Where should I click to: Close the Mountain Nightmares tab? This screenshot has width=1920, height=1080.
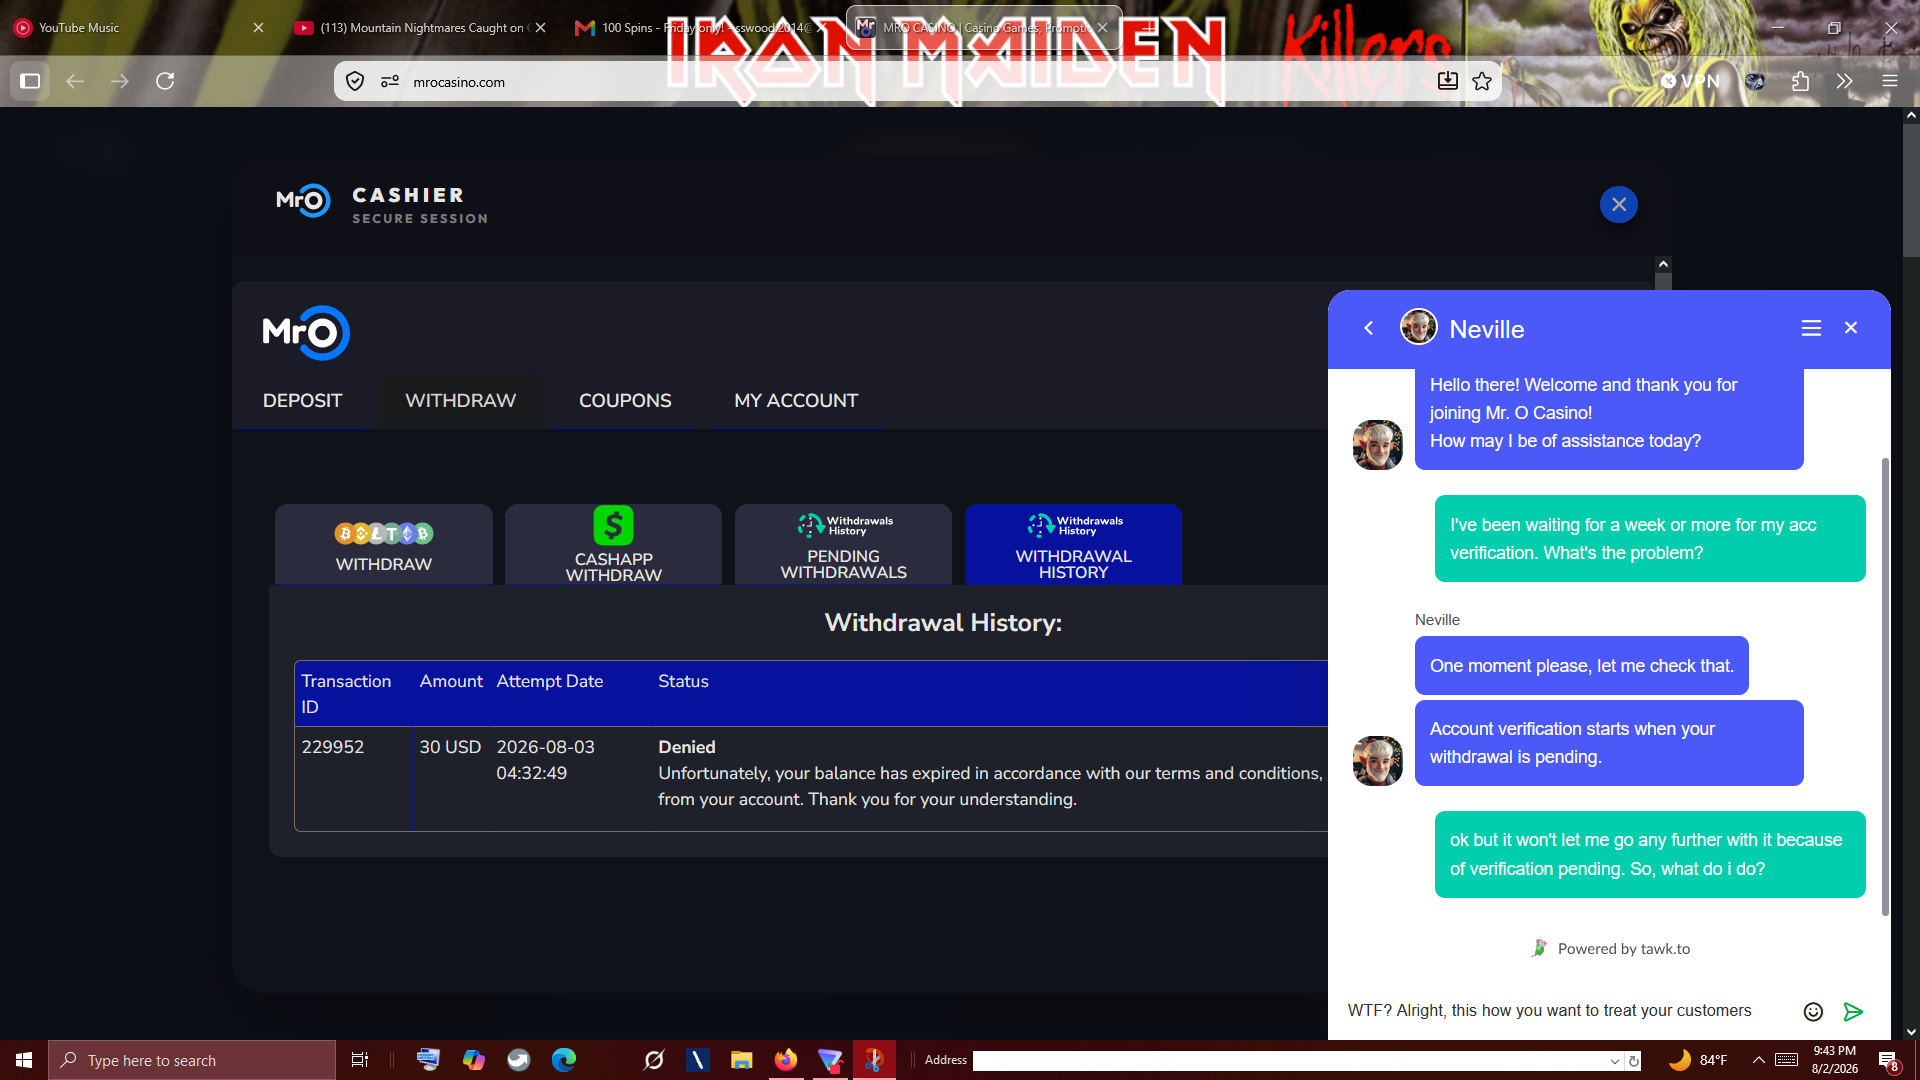point(540,28)
